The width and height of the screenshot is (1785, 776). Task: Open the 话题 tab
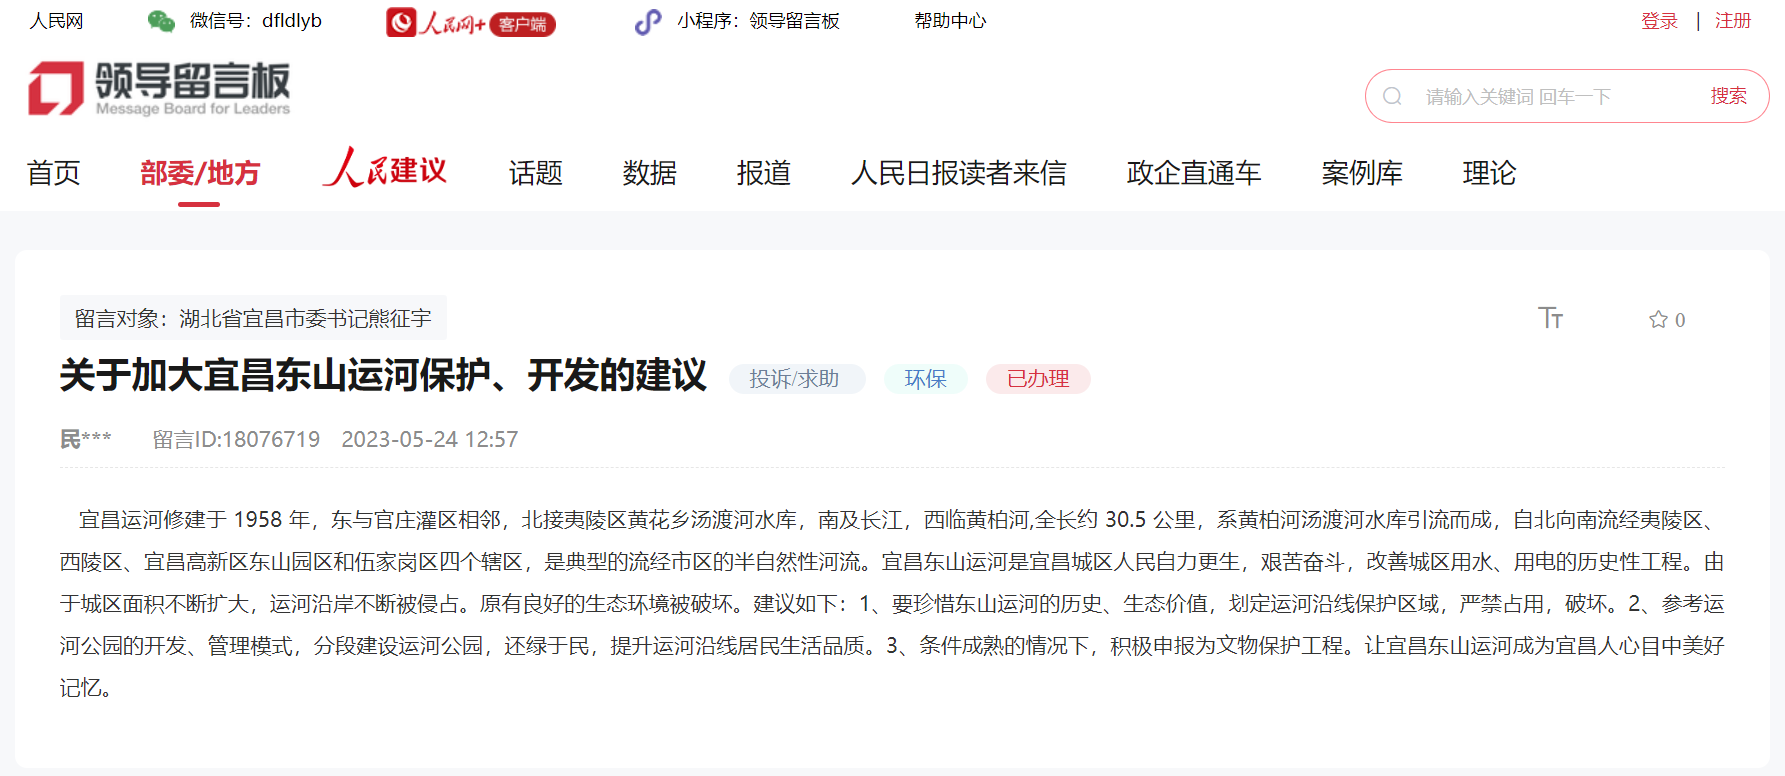coord(536,173)
